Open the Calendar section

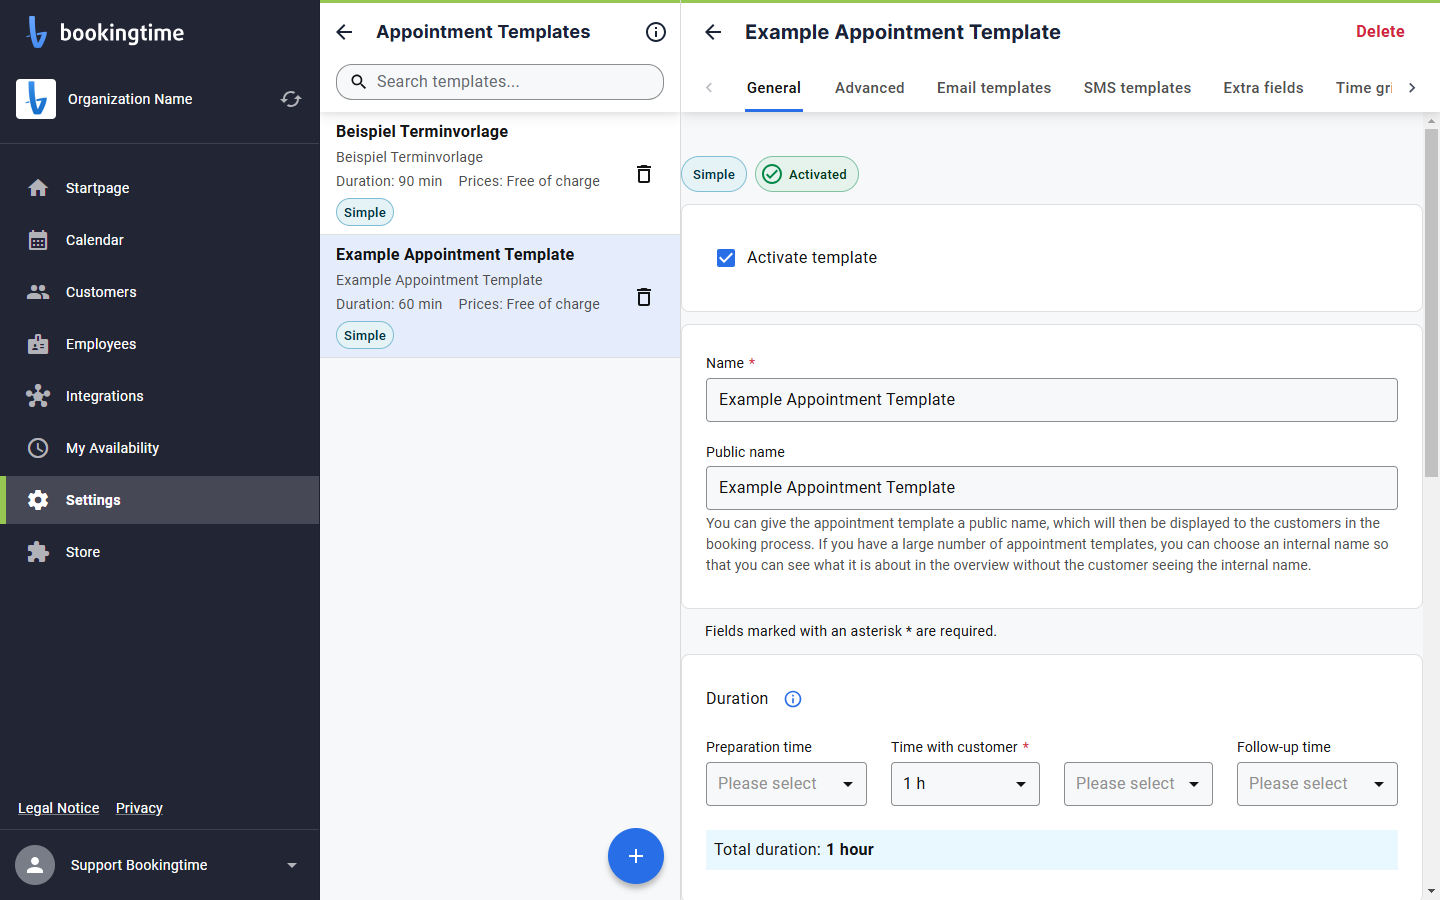160,240
